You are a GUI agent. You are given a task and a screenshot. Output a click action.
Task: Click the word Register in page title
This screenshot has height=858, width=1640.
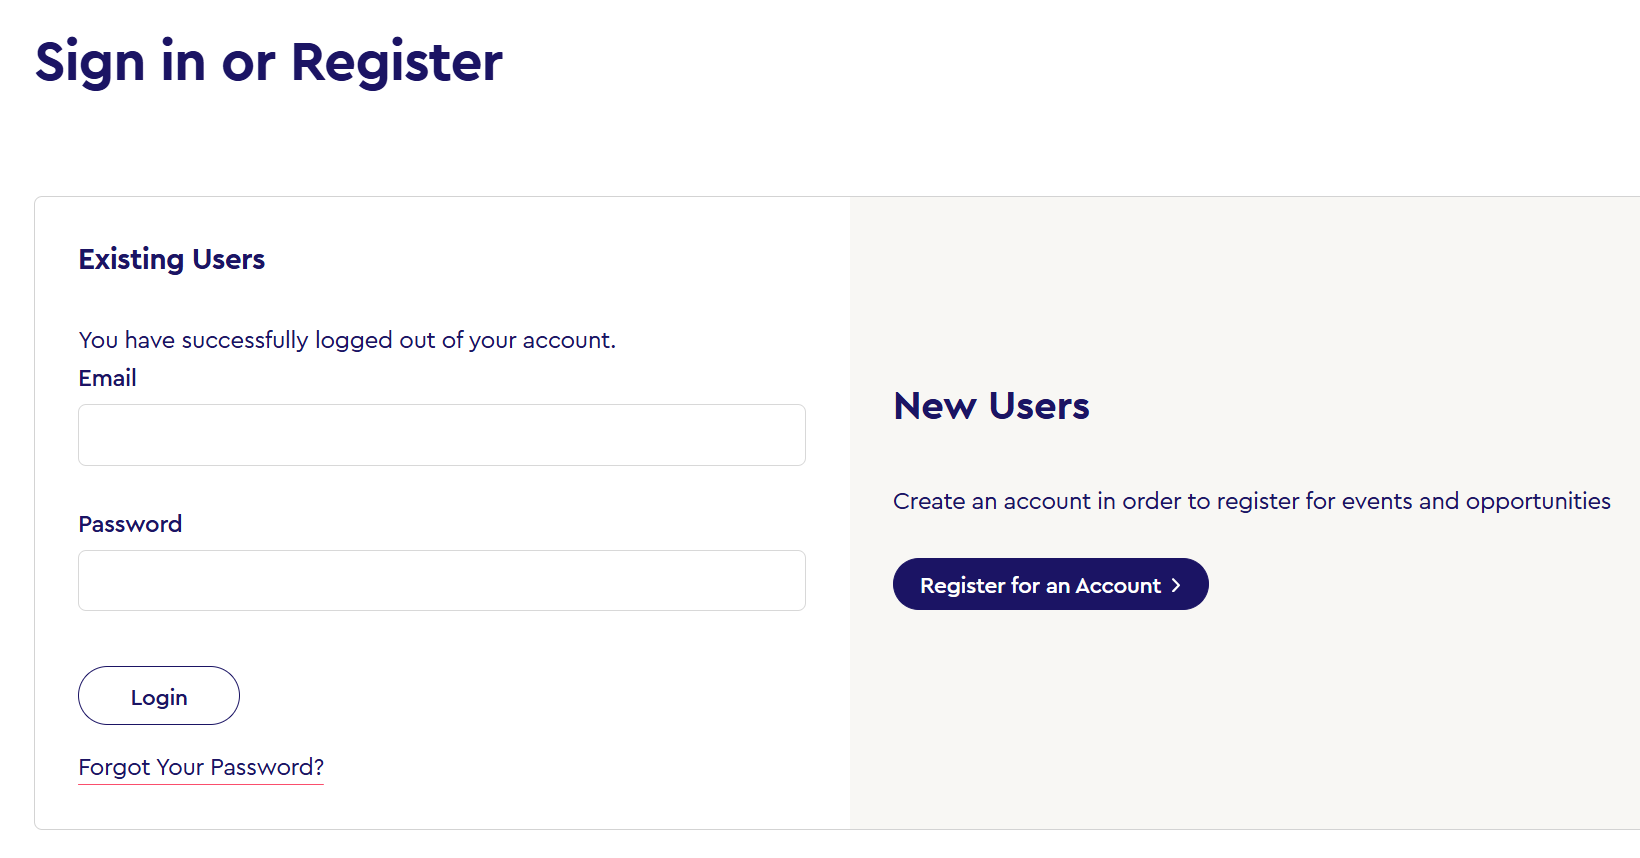pyautogui.click(x=396, y=62)
